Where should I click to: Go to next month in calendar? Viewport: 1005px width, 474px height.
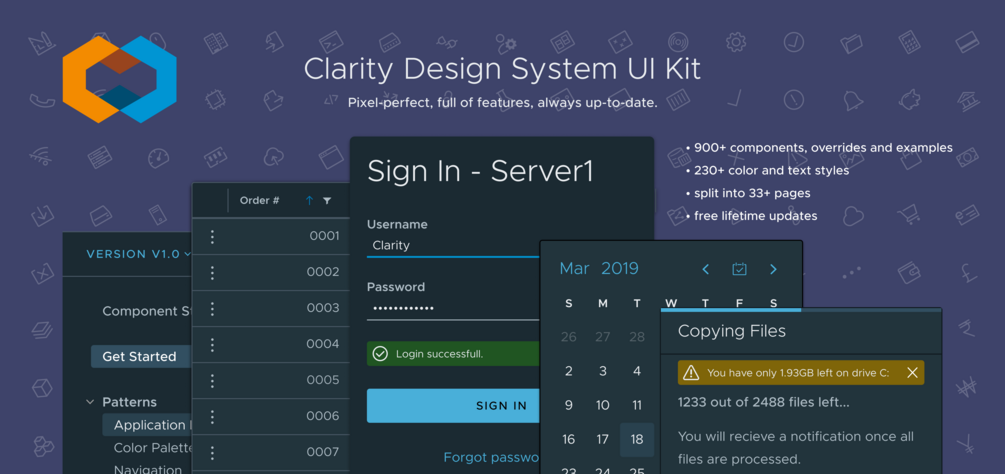click(x=773, y=269)
